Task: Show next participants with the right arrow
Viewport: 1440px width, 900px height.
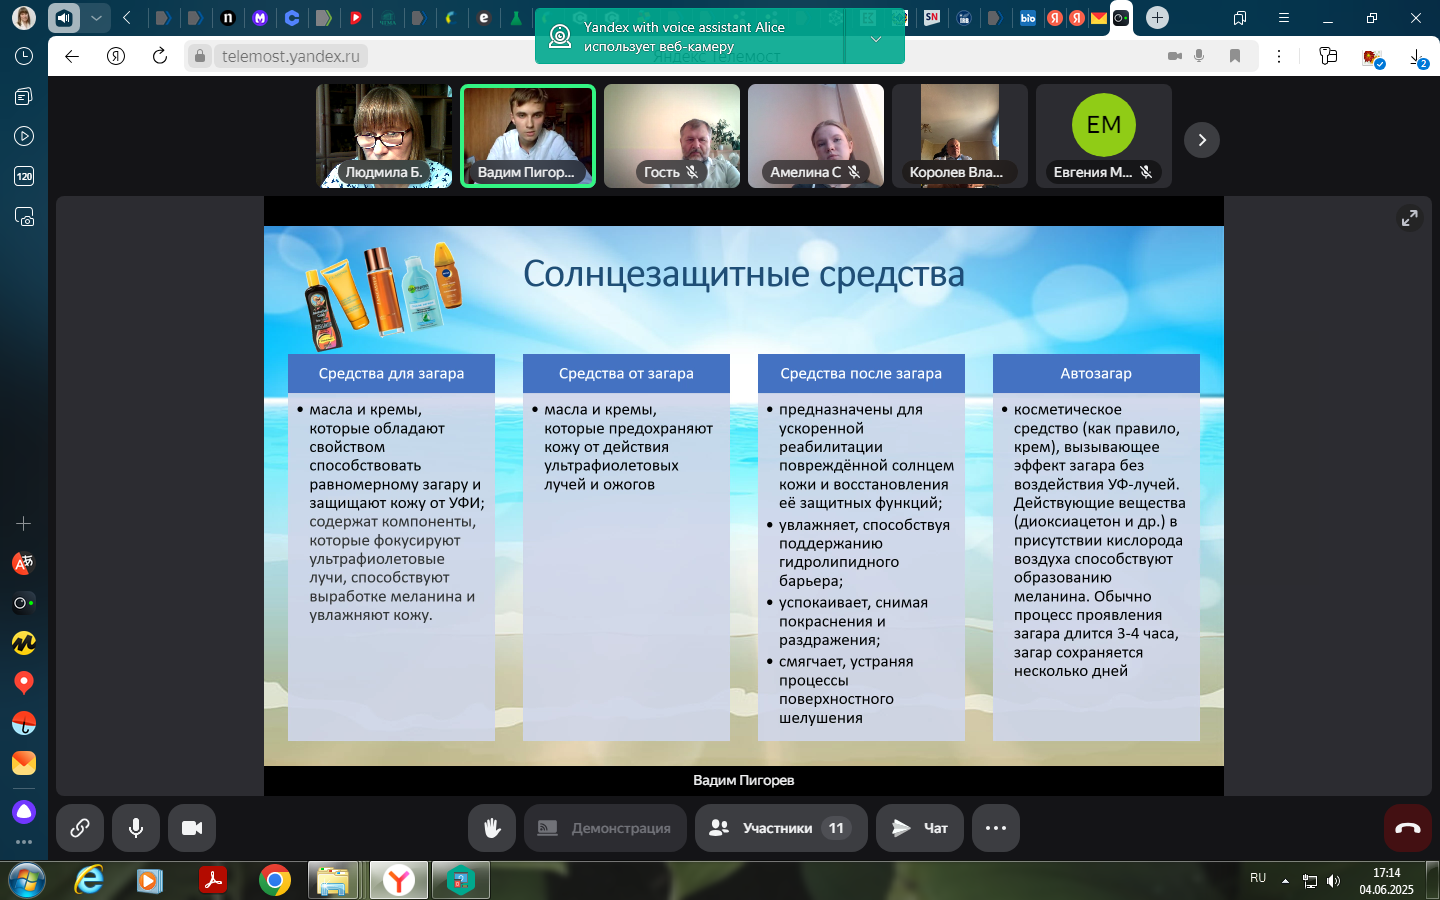Action: pos(1202,140)
